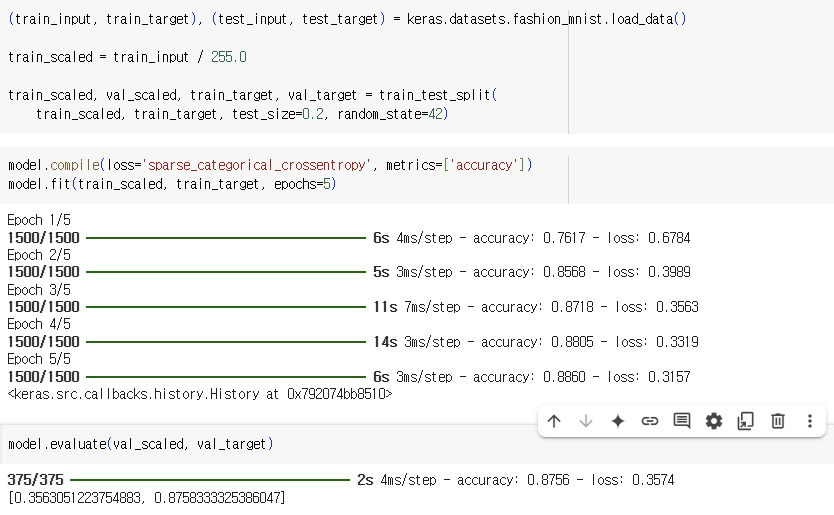Click the model.fit code line
The image size is (834, 515).
pyautogui.click(x=172, y=184)
